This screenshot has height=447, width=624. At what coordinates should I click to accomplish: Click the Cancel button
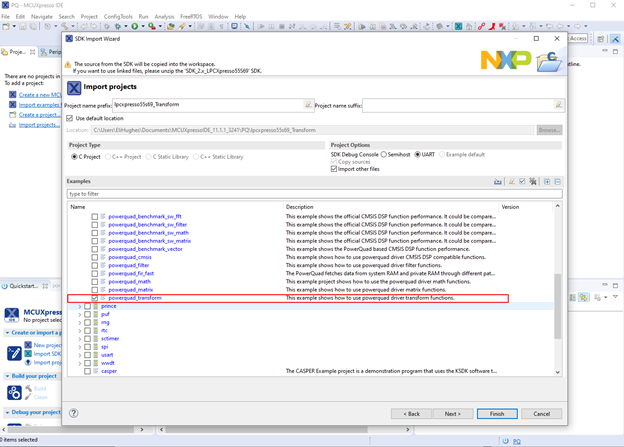point(542,414)
